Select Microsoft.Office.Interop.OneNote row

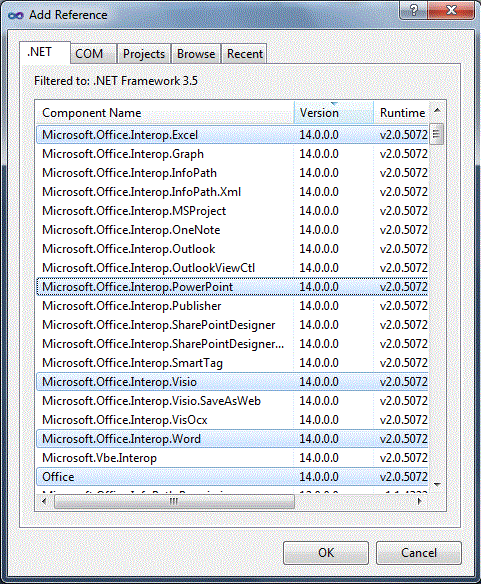tap(232, 230)
